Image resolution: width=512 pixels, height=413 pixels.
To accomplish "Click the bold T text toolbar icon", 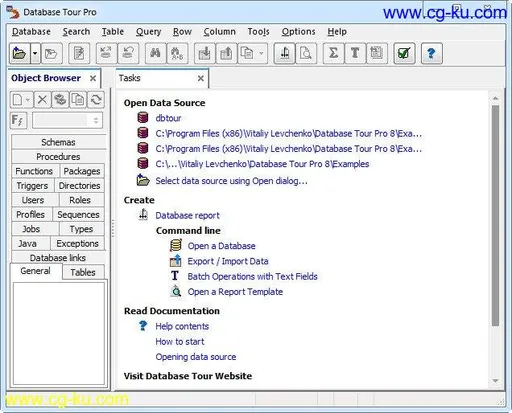I will (x=355, y=53).
